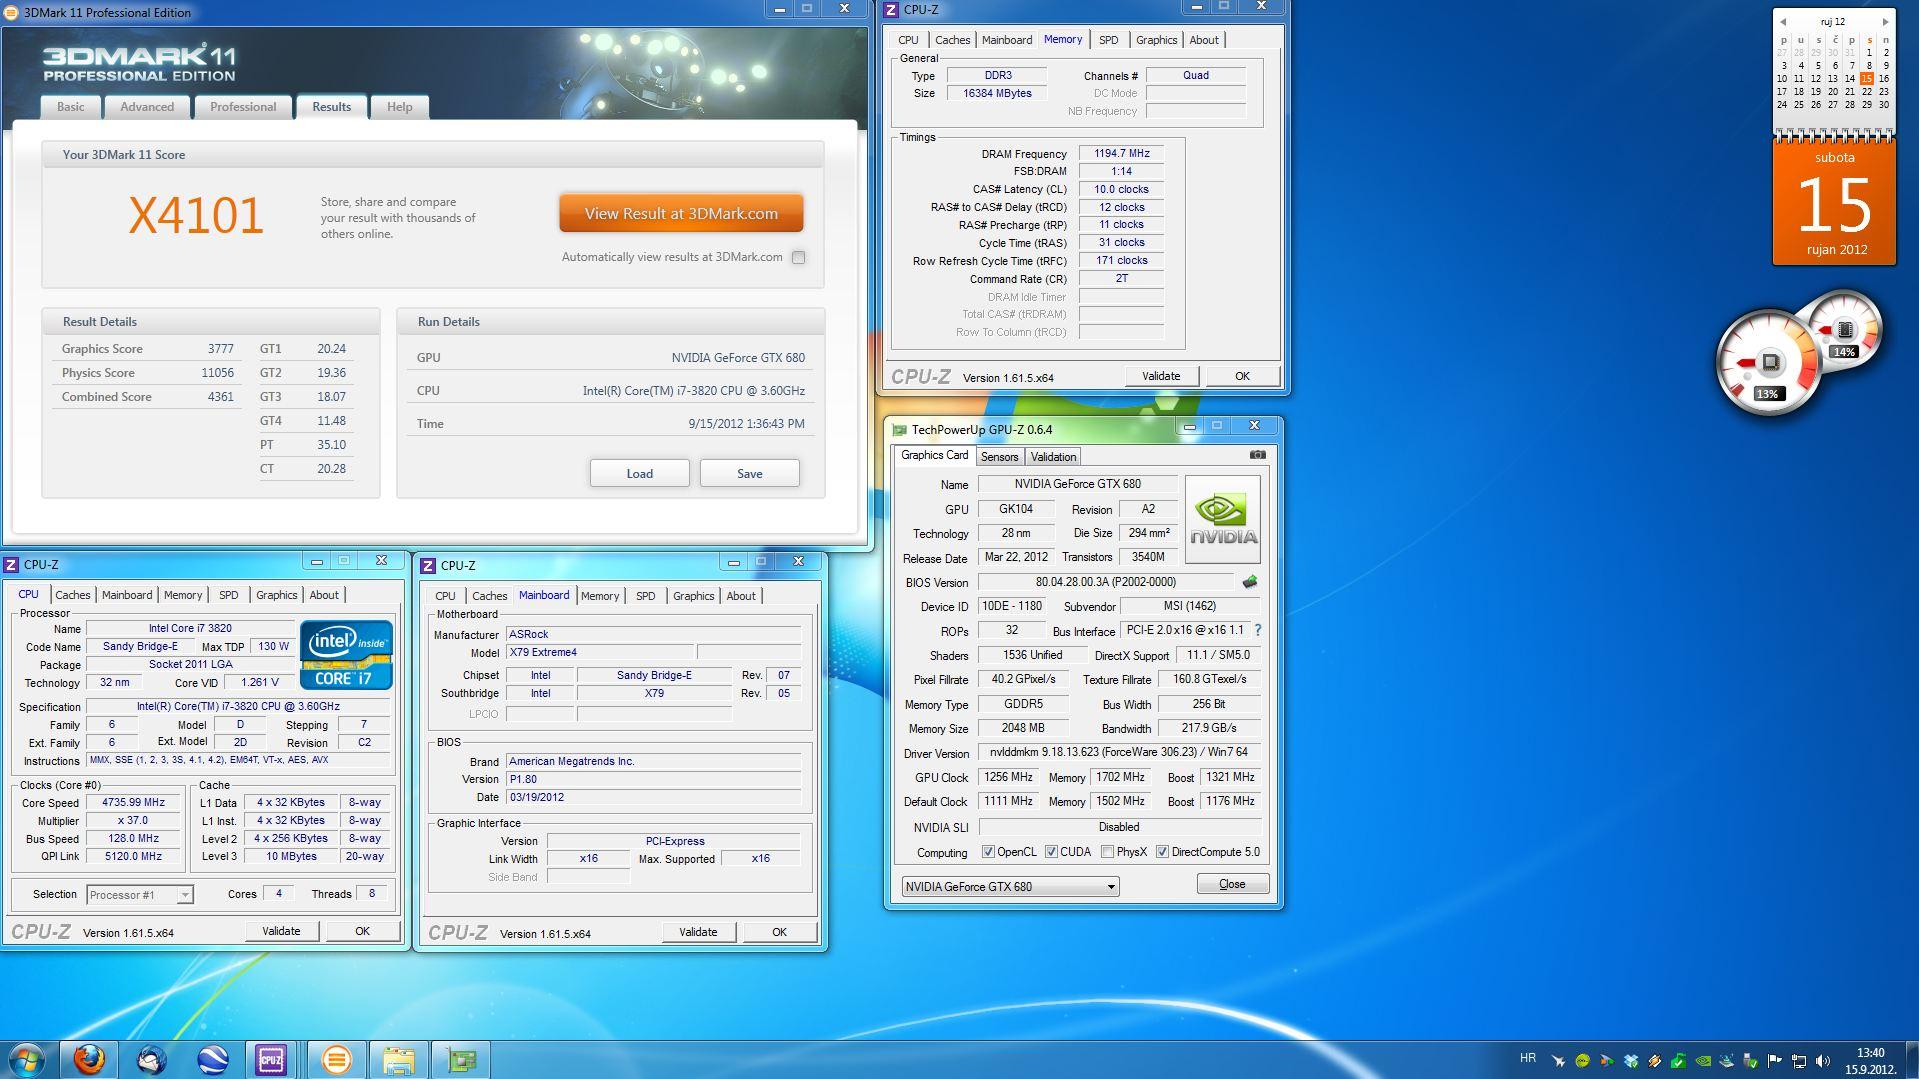Image resolution: width=1919 pixels, height=1079 pixels.
Task: Open Google Earth from the taskbar
Action: click(x=212, y=1059)
